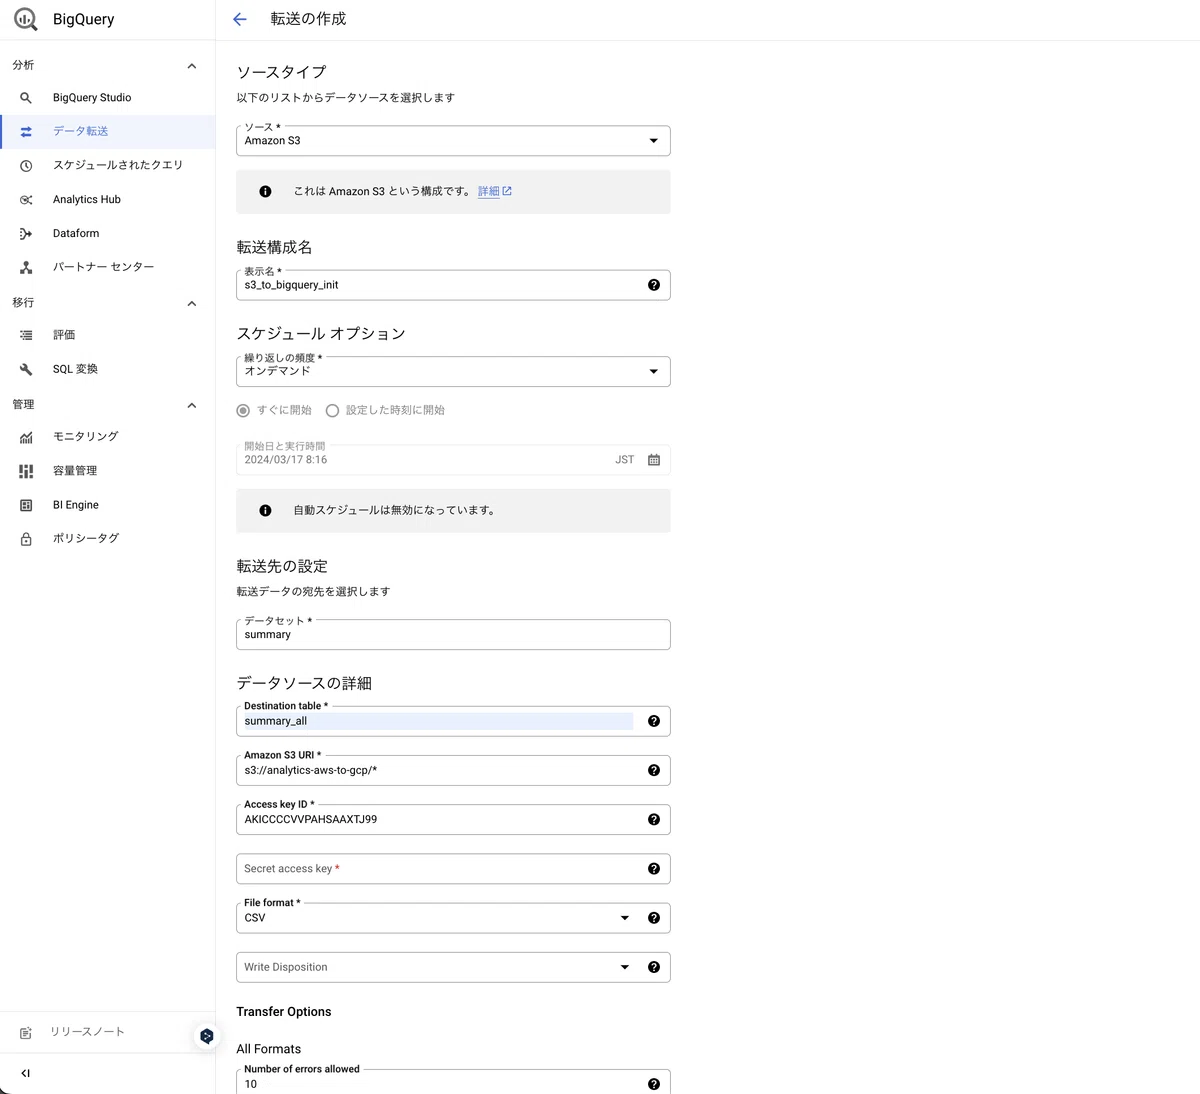Open BigQuery Studio in the sidebar
This screenshot has height=1094, width=1200.
[x=107, y=98]
